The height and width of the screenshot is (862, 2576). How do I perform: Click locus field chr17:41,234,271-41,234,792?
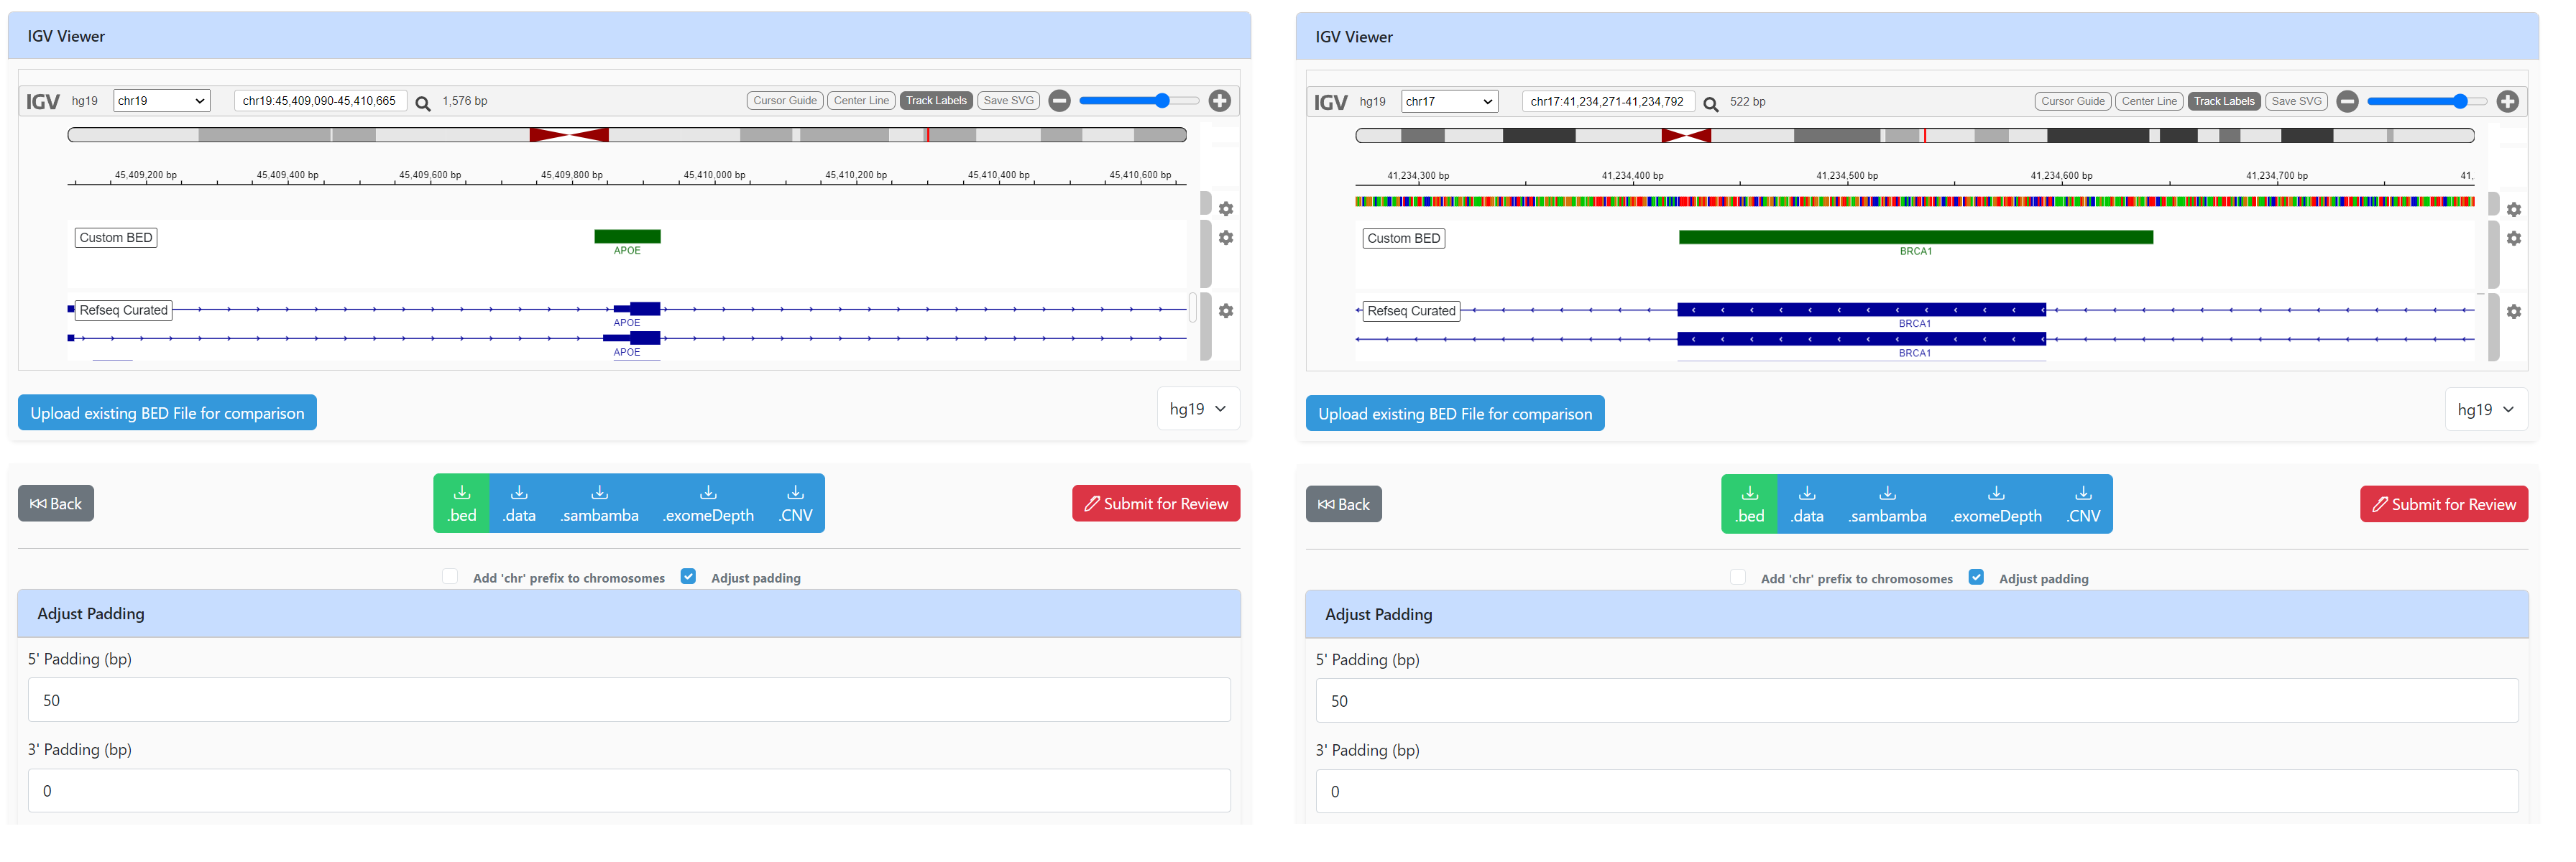click(x=1608, y=102)
